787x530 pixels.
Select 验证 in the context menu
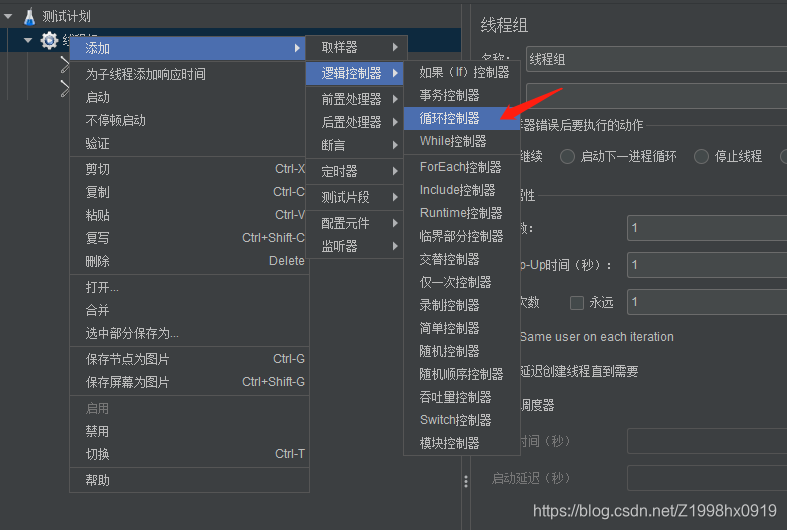[189, 144]
